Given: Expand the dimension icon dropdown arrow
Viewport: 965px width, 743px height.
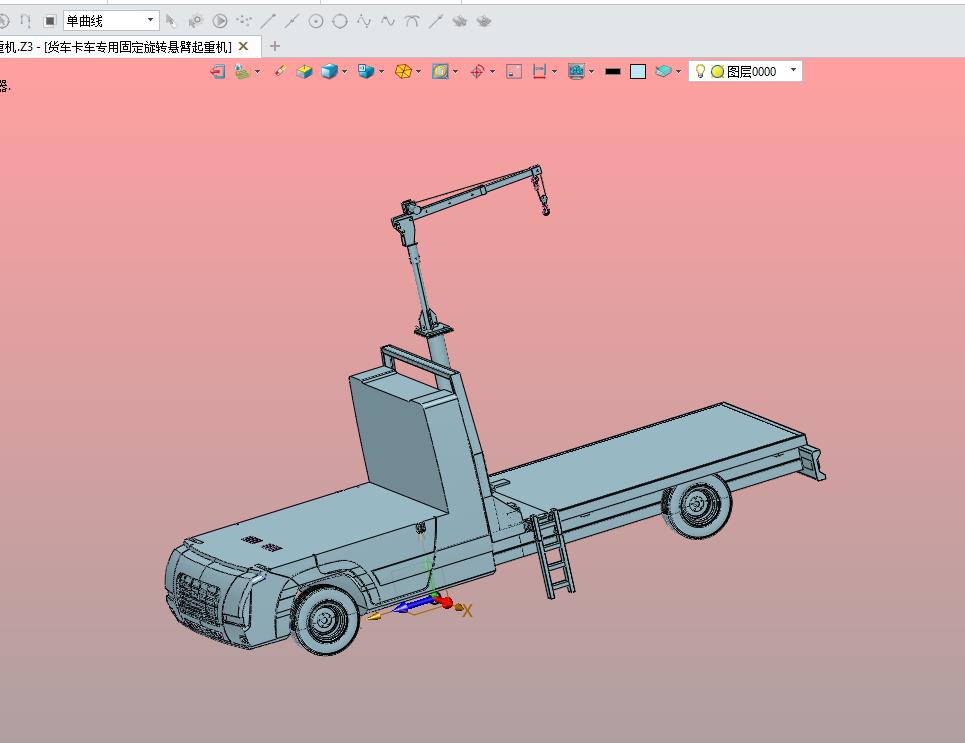Looking at the screenshot, I should pos(555,71).
